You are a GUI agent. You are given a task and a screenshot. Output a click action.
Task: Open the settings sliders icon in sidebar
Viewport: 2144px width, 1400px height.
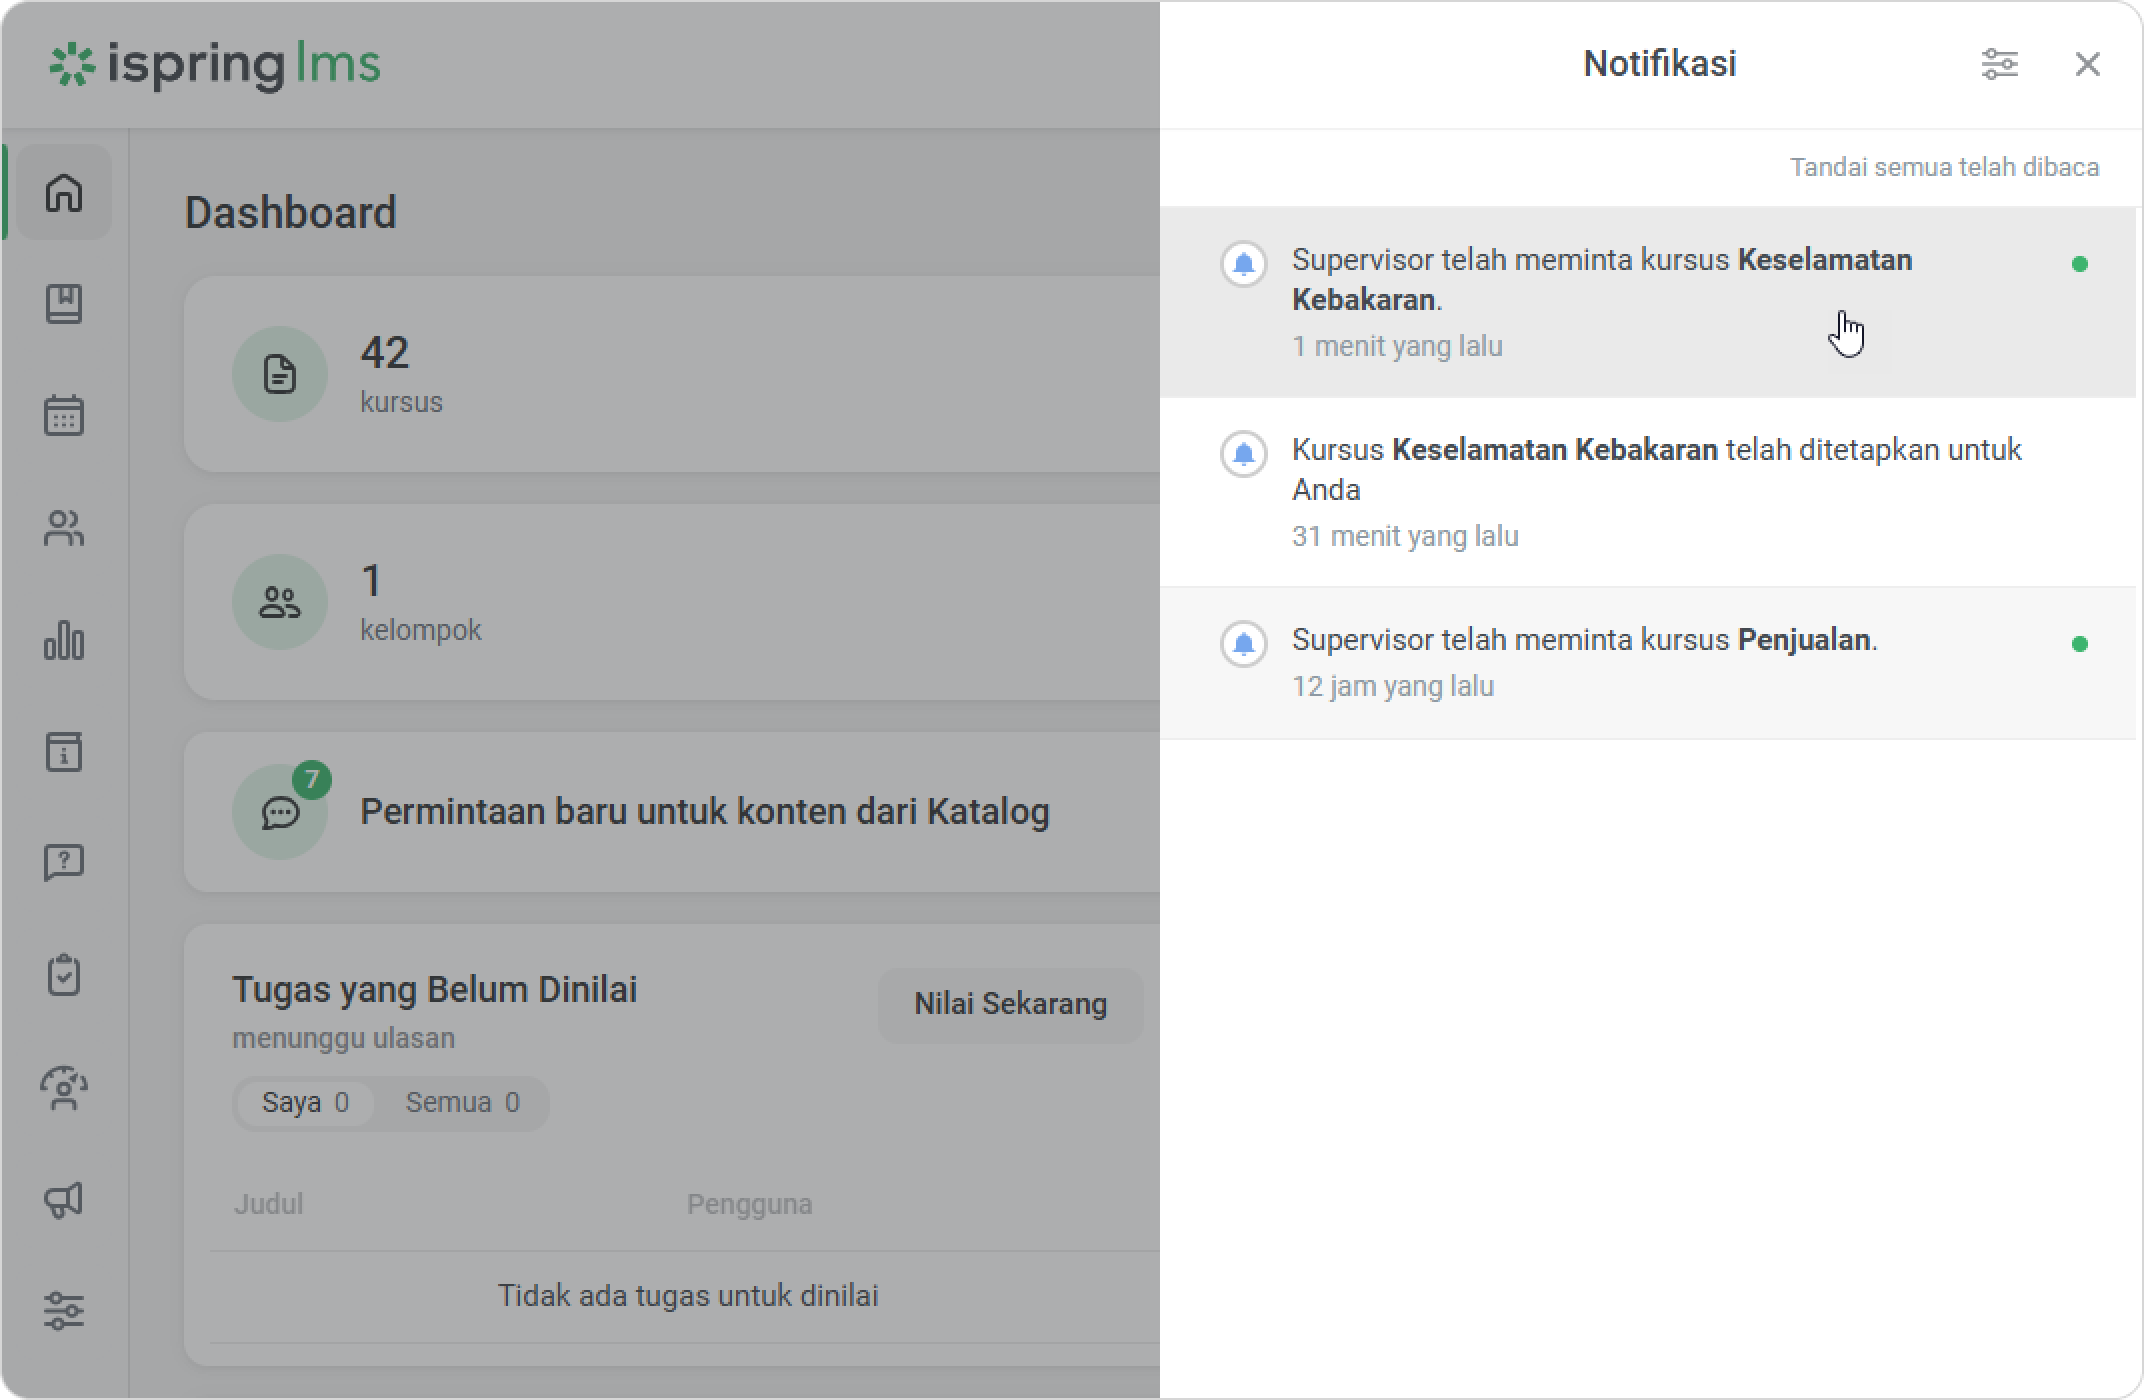[64, 1310]
